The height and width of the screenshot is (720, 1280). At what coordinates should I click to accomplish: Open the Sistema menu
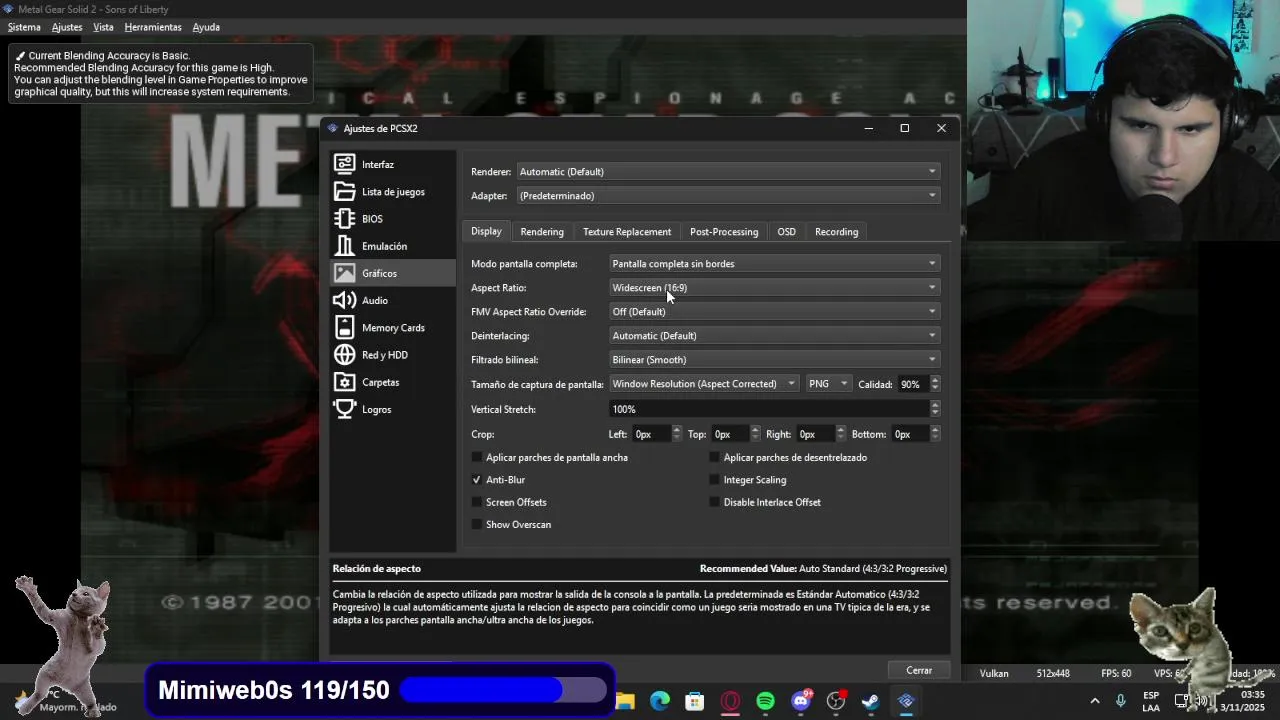(x=24, y=27)
